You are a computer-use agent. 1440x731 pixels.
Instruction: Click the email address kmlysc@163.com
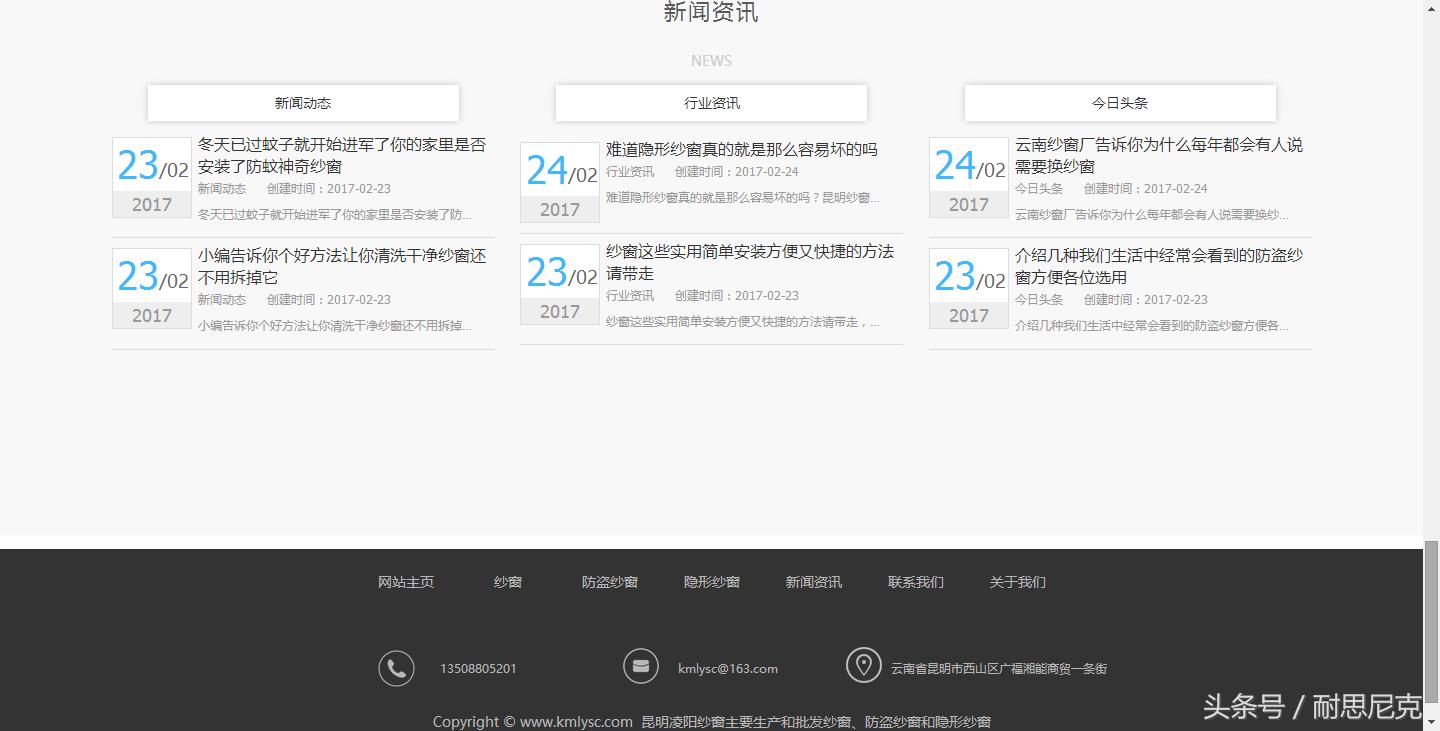(x=727, y=668)
